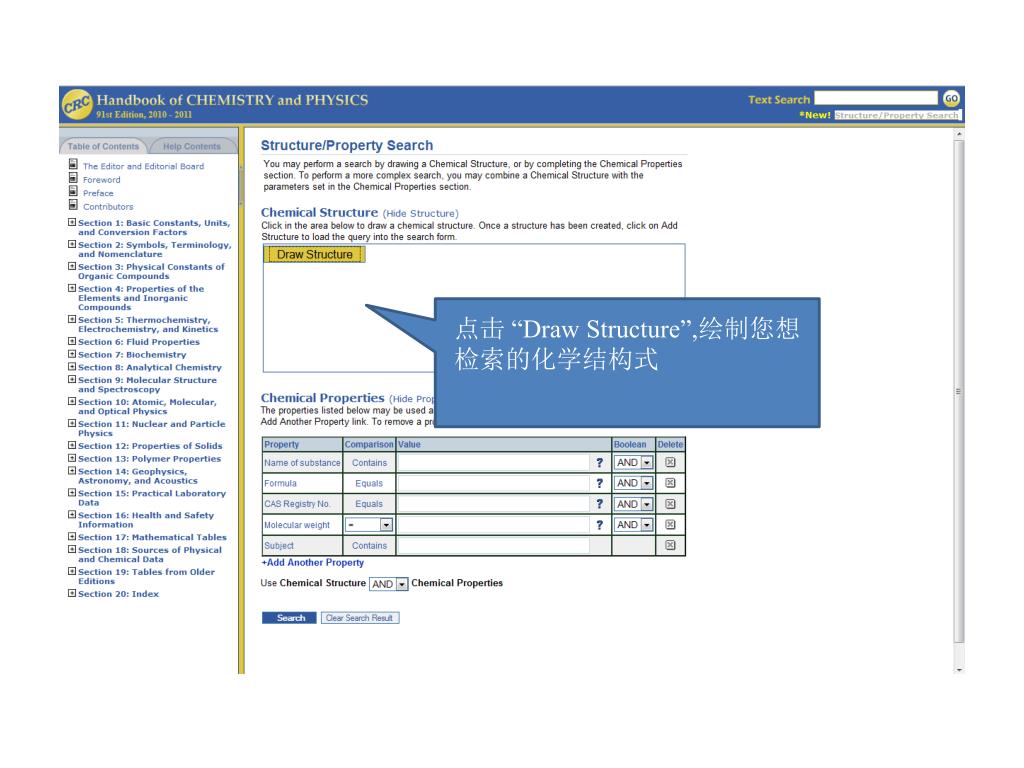
Task: Open the Contributors document icon
Action: (73, 204)
